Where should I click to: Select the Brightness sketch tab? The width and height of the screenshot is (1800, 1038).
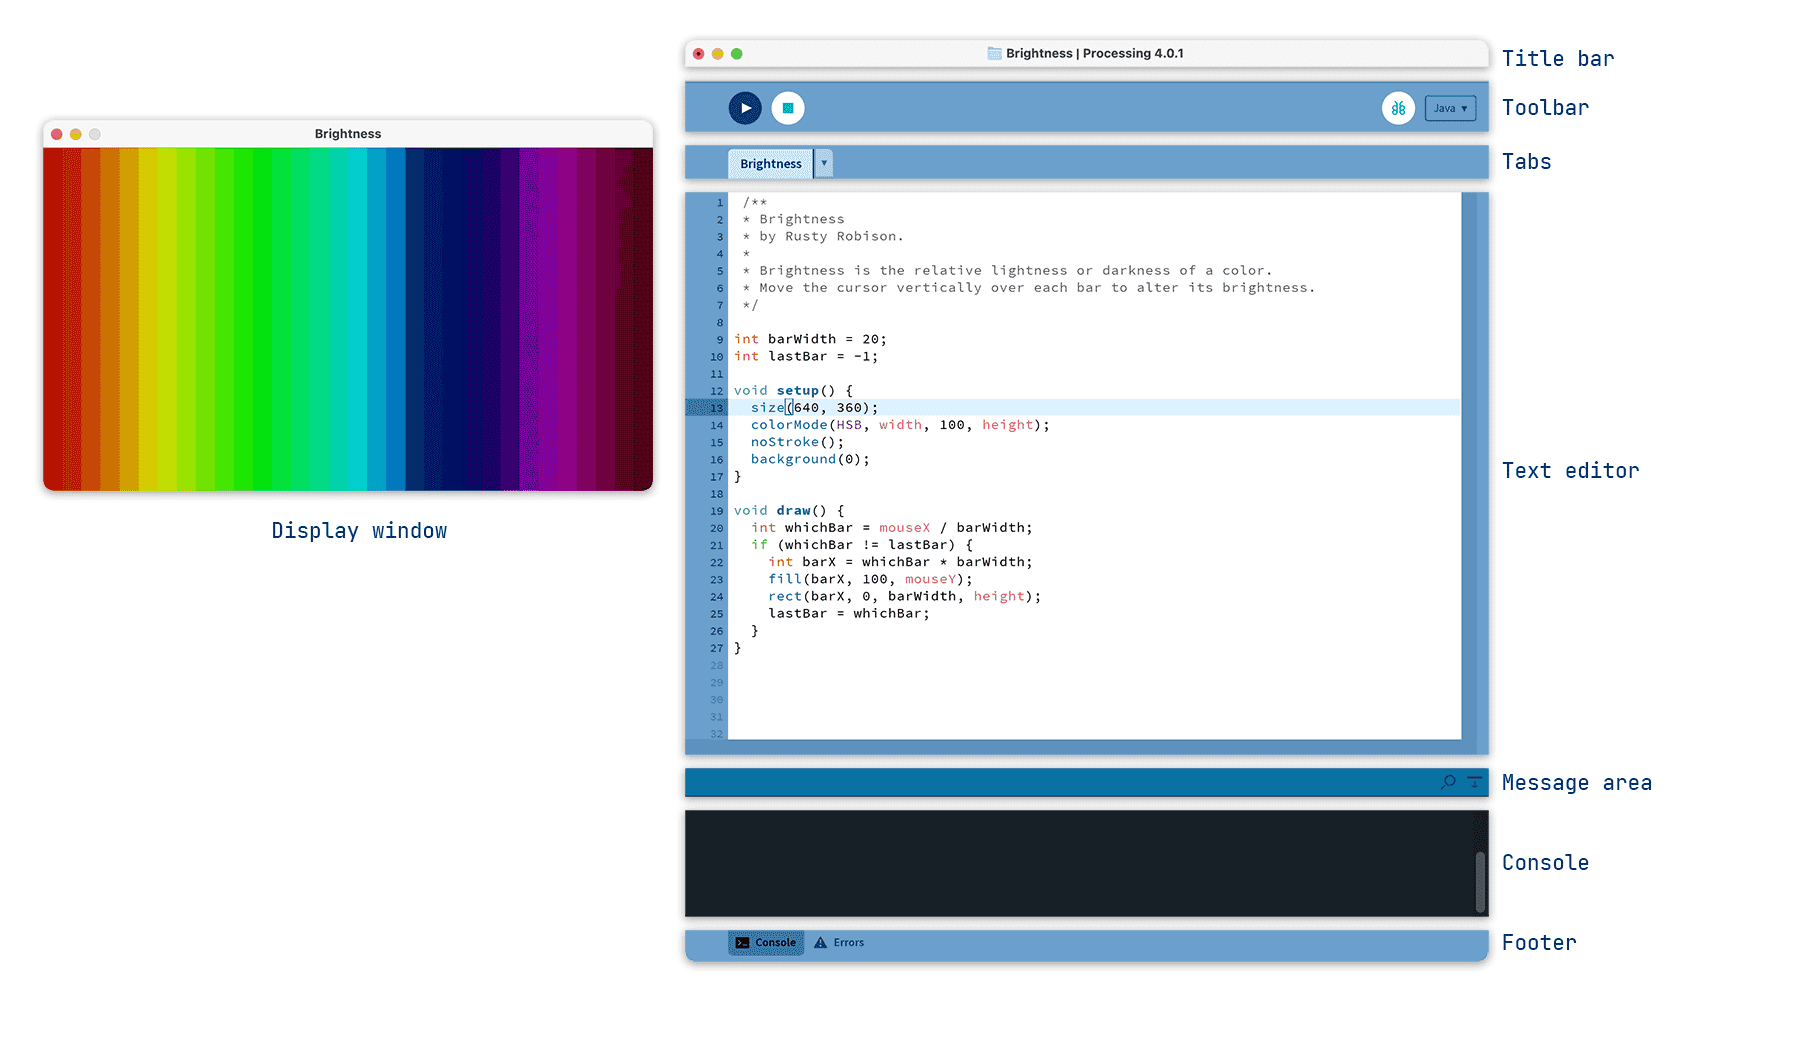pyautogui.click(x=770, y=164)
